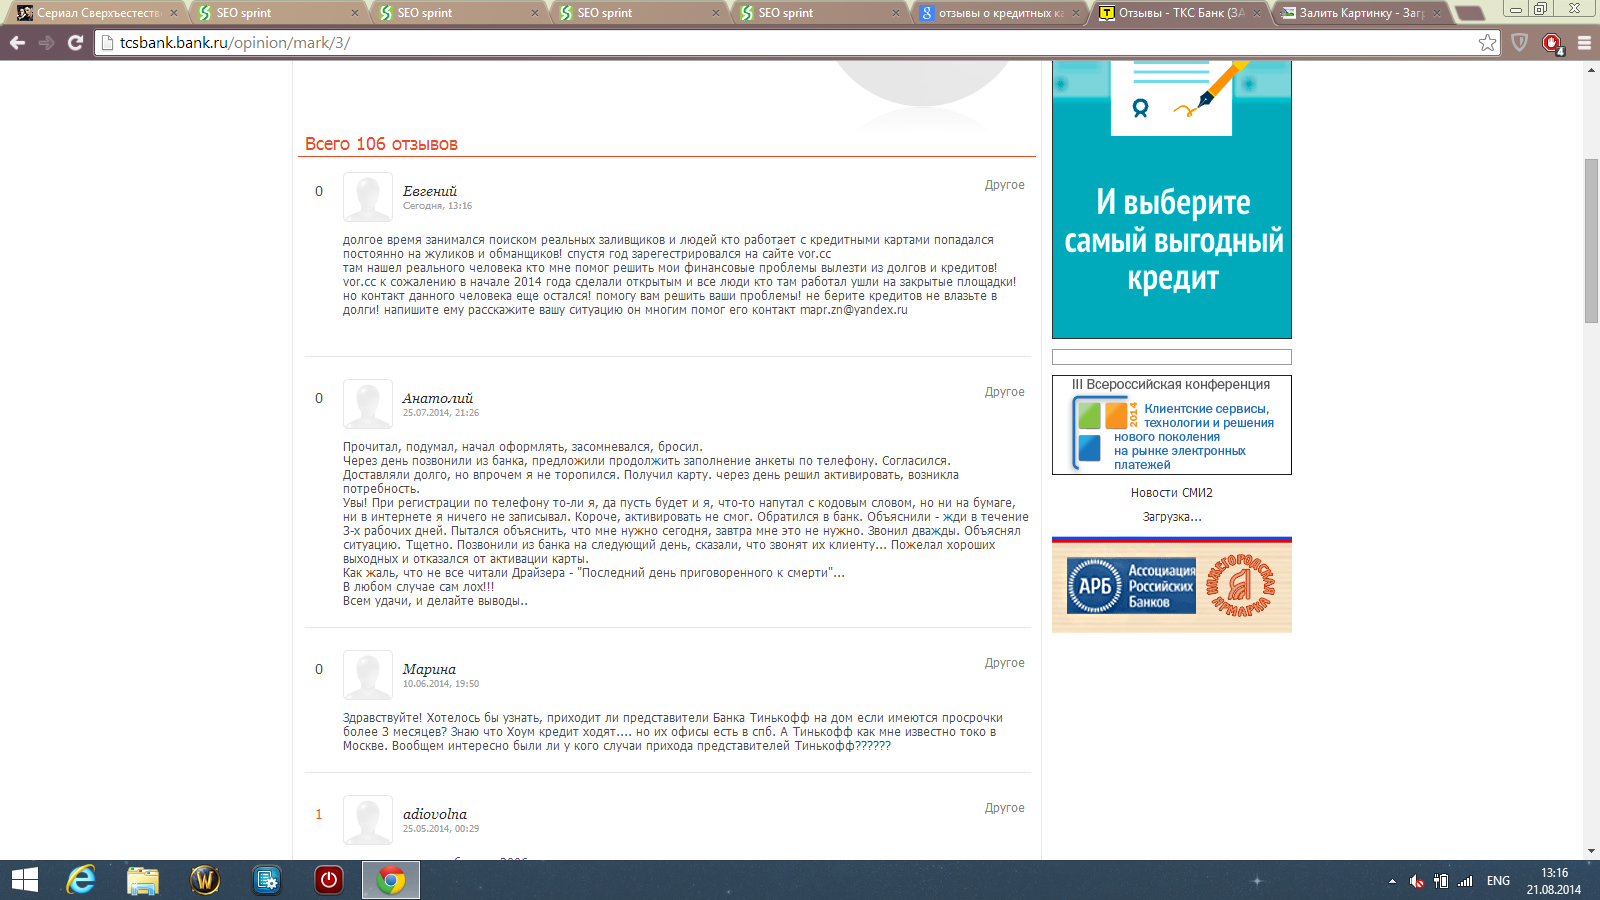
Task: Go back using the browser back arrow
Action: (x=17, y=43)
